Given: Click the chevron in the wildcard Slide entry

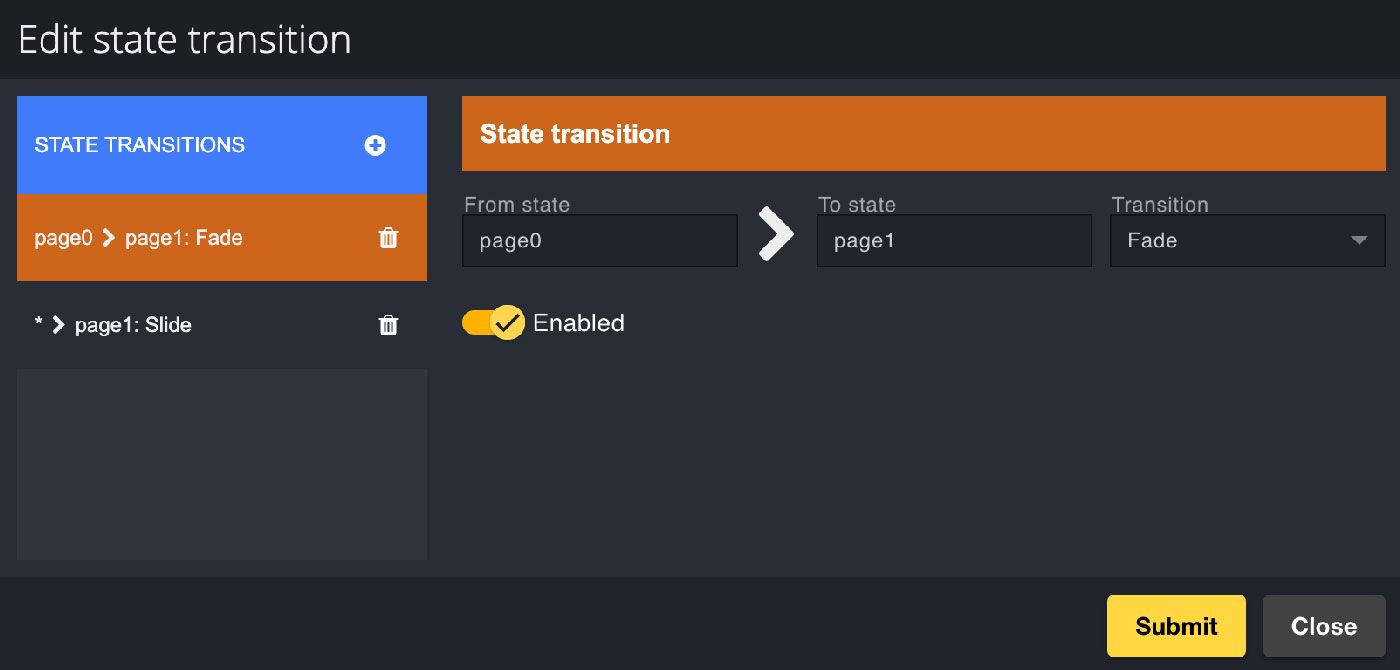Looking at the screenshot, I should 56,324.
